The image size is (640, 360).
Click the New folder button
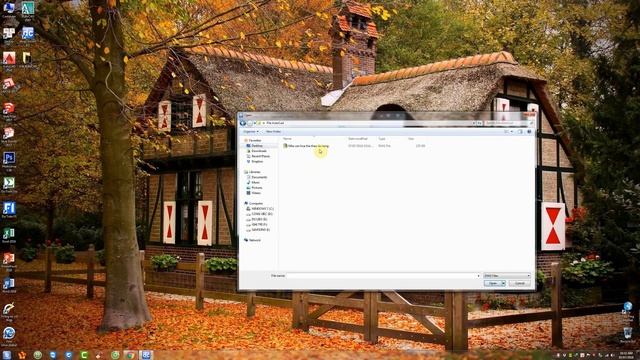273,131
